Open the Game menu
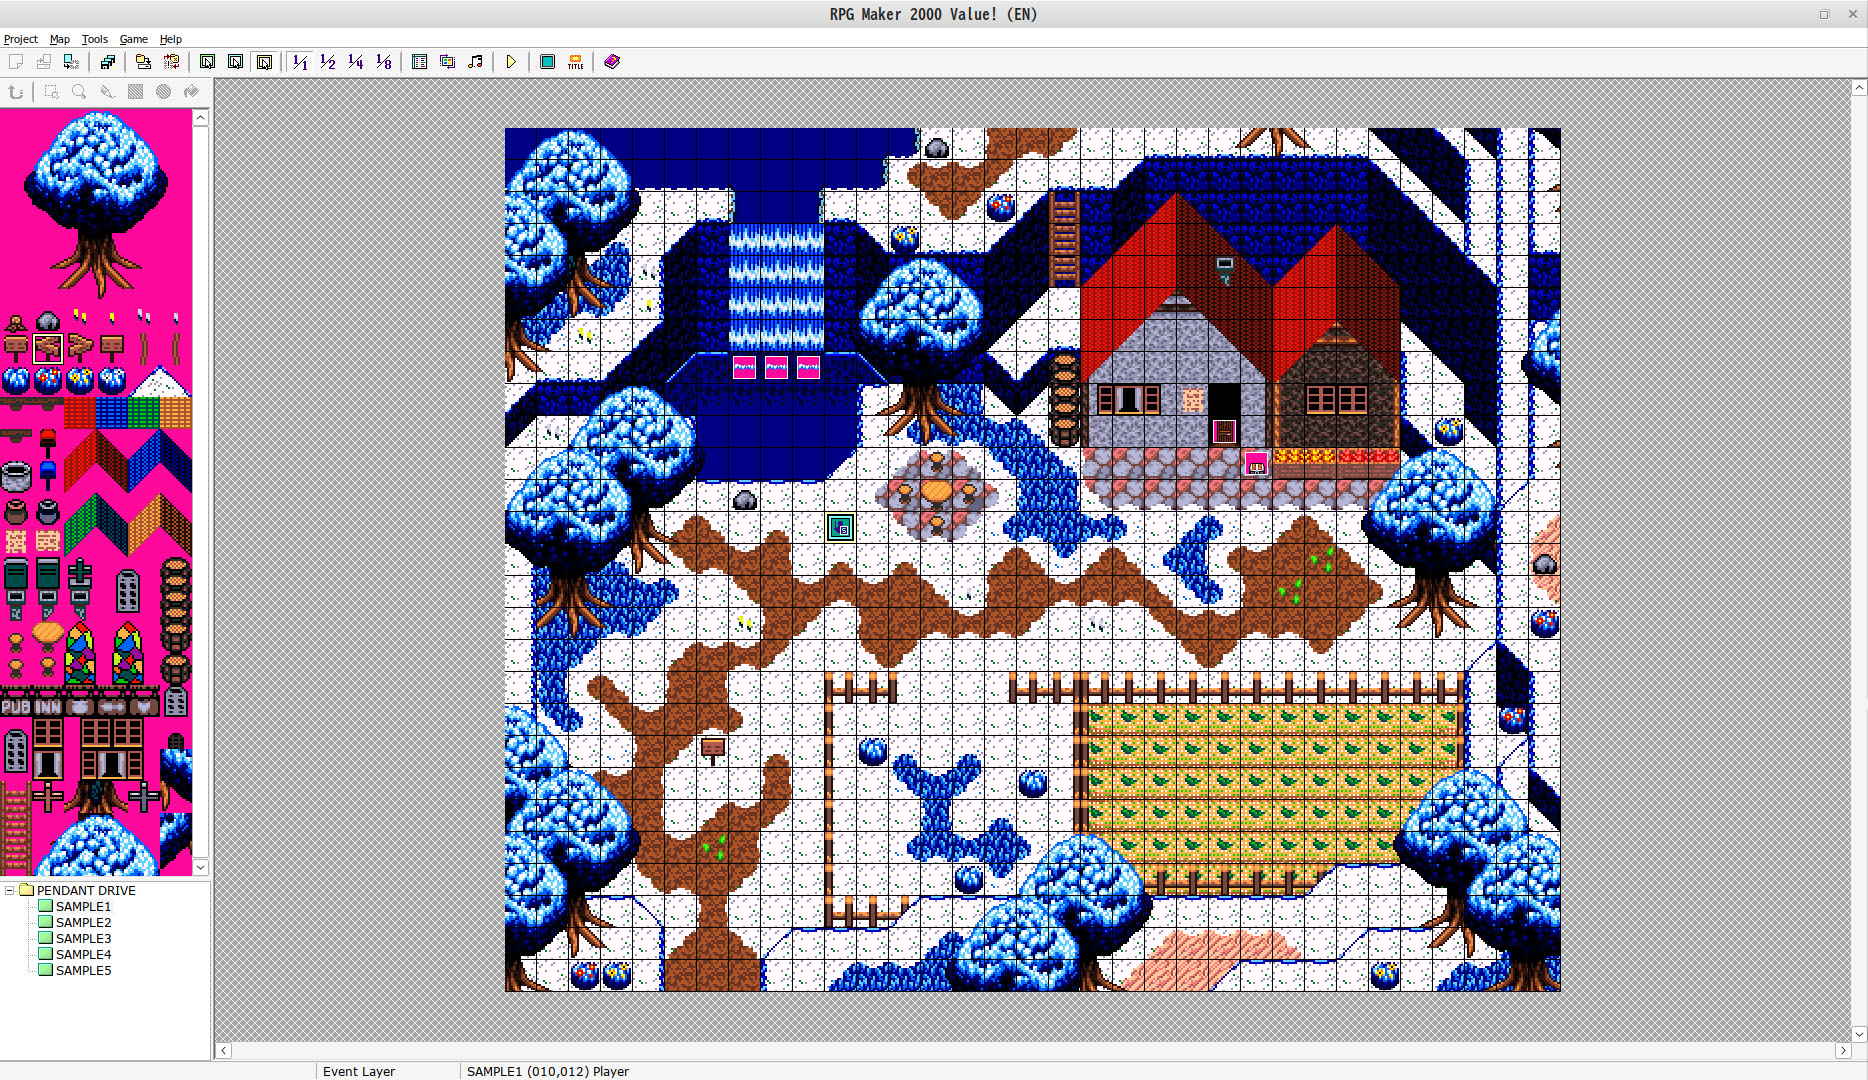 [x=133, y=39]
